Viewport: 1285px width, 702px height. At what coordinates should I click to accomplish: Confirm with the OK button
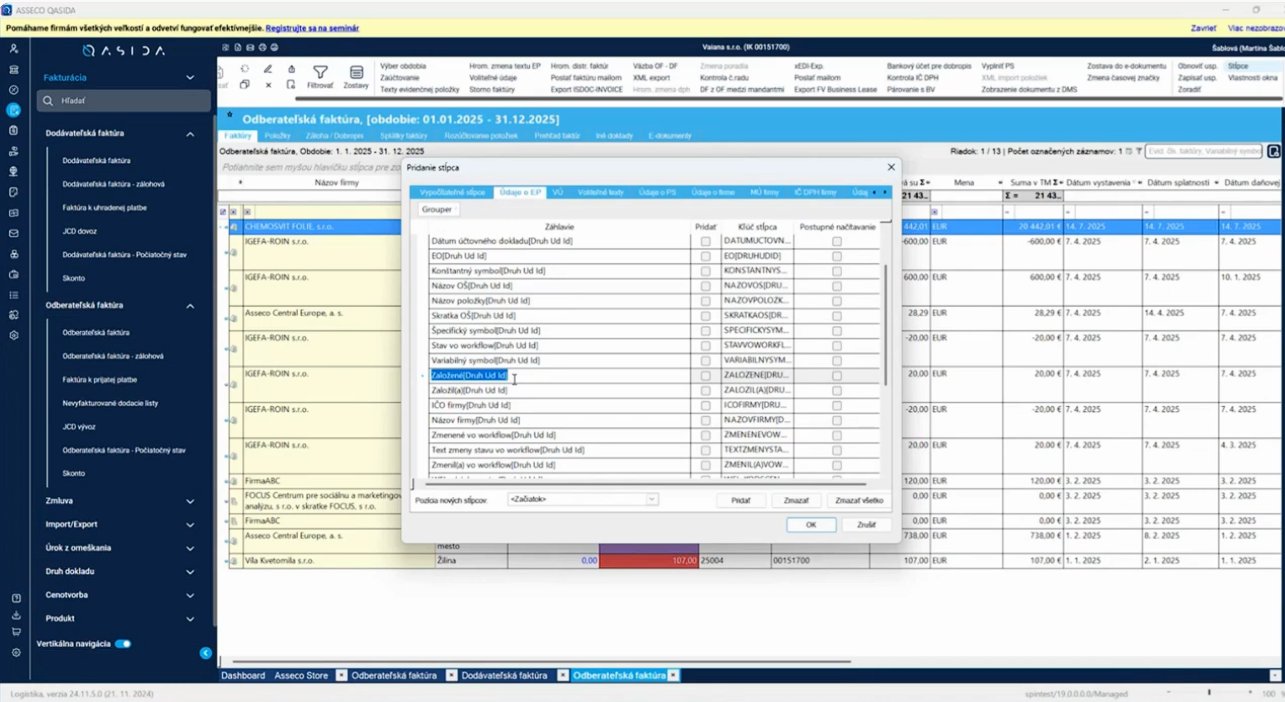811,524
